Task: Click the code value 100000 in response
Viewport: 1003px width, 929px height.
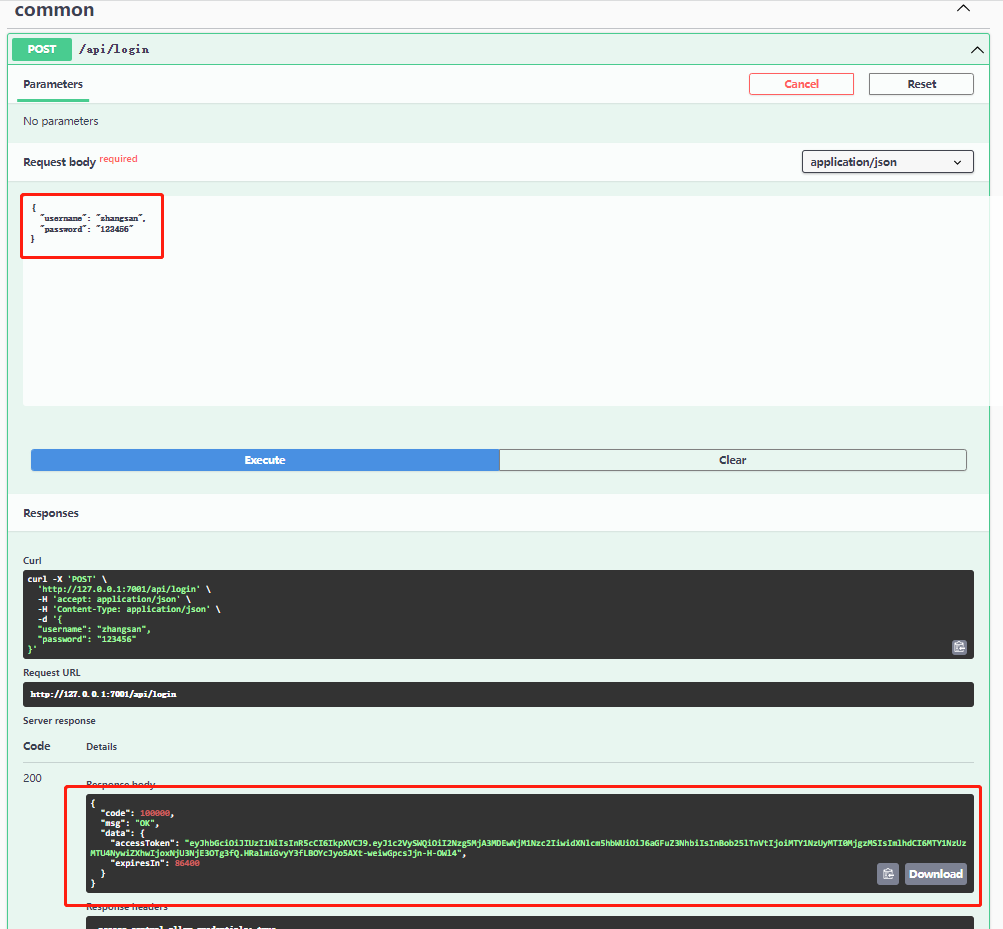Action: [x=155, y=813]
